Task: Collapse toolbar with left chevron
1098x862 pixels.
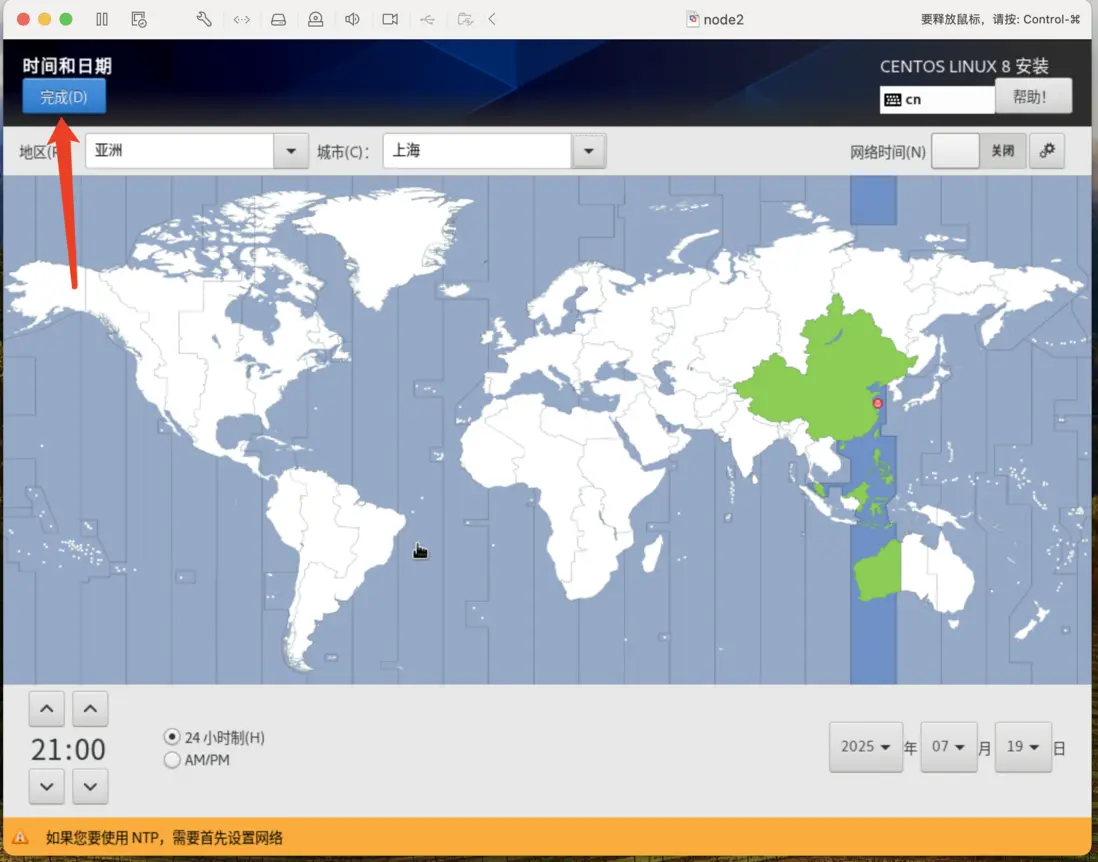Action: (x=492, y=19)
